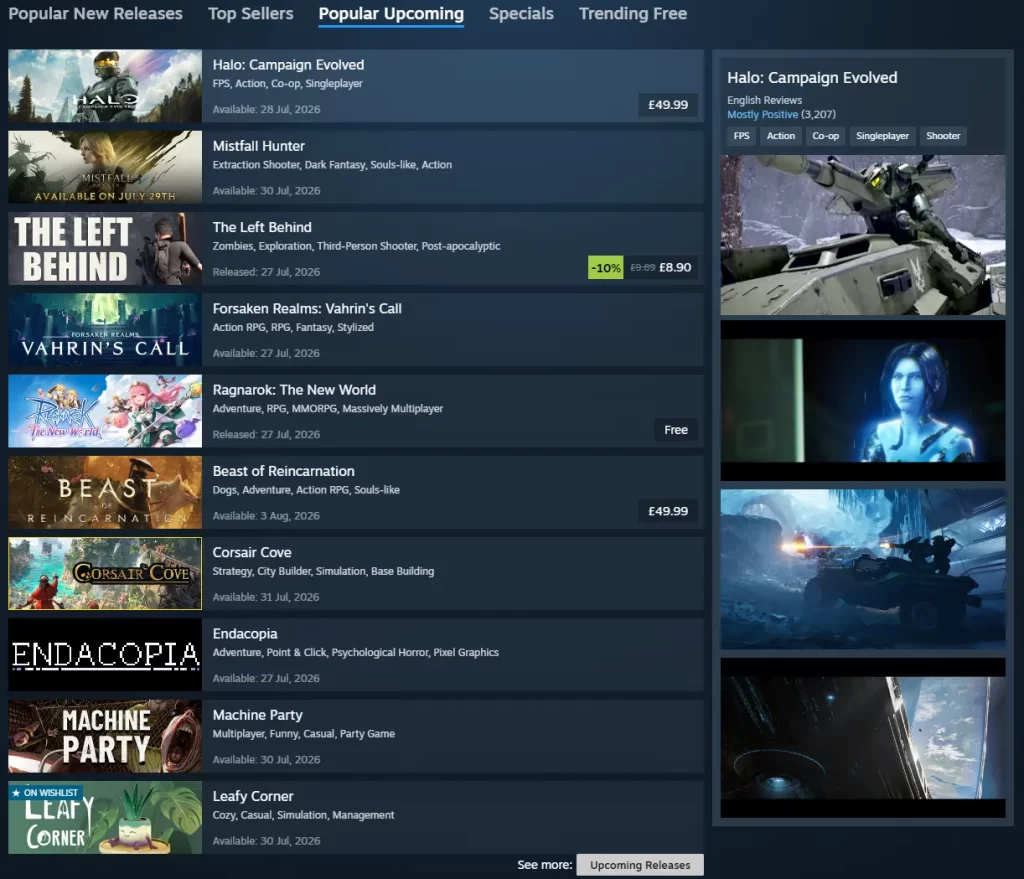Screen dimensions: 1024x879
Task: Open Corsair Cove capsule image
Action: pyautogui.click(x=105, y=573)
